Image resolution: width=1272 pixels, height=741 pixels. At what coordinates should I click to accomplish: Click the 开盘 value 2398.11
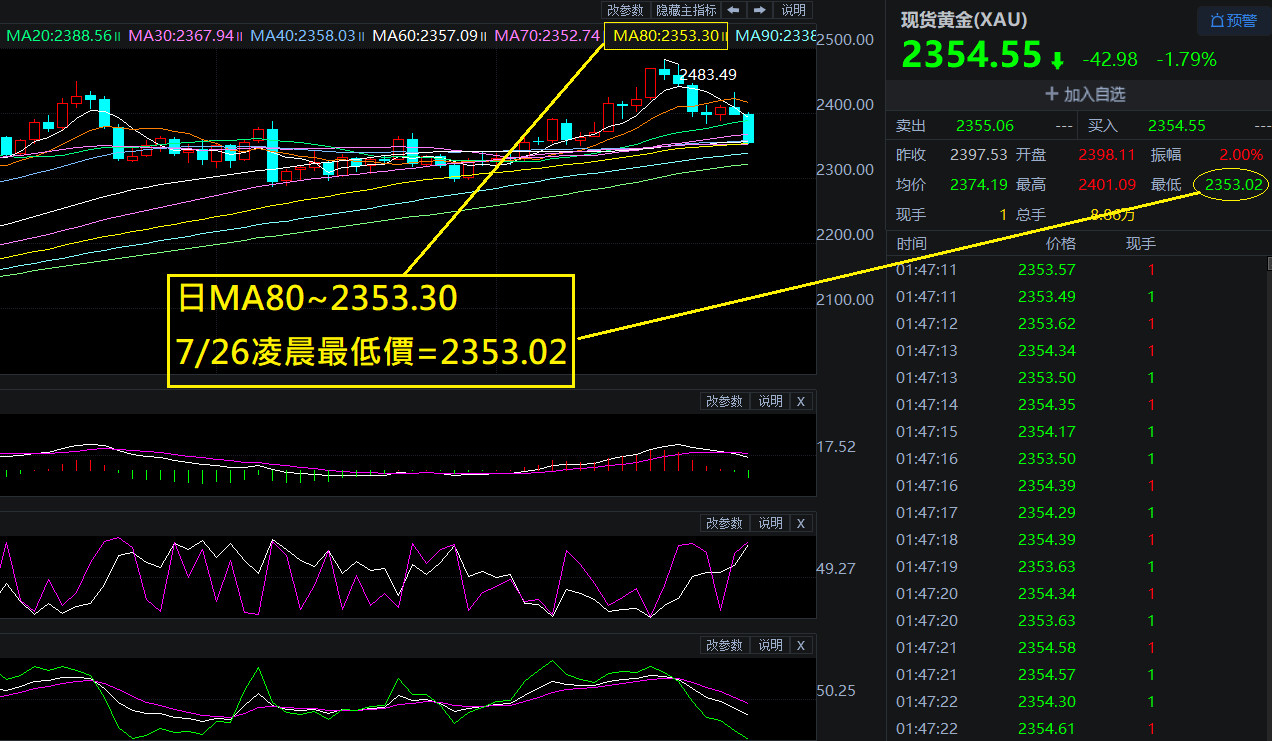tap(1107, 155)
